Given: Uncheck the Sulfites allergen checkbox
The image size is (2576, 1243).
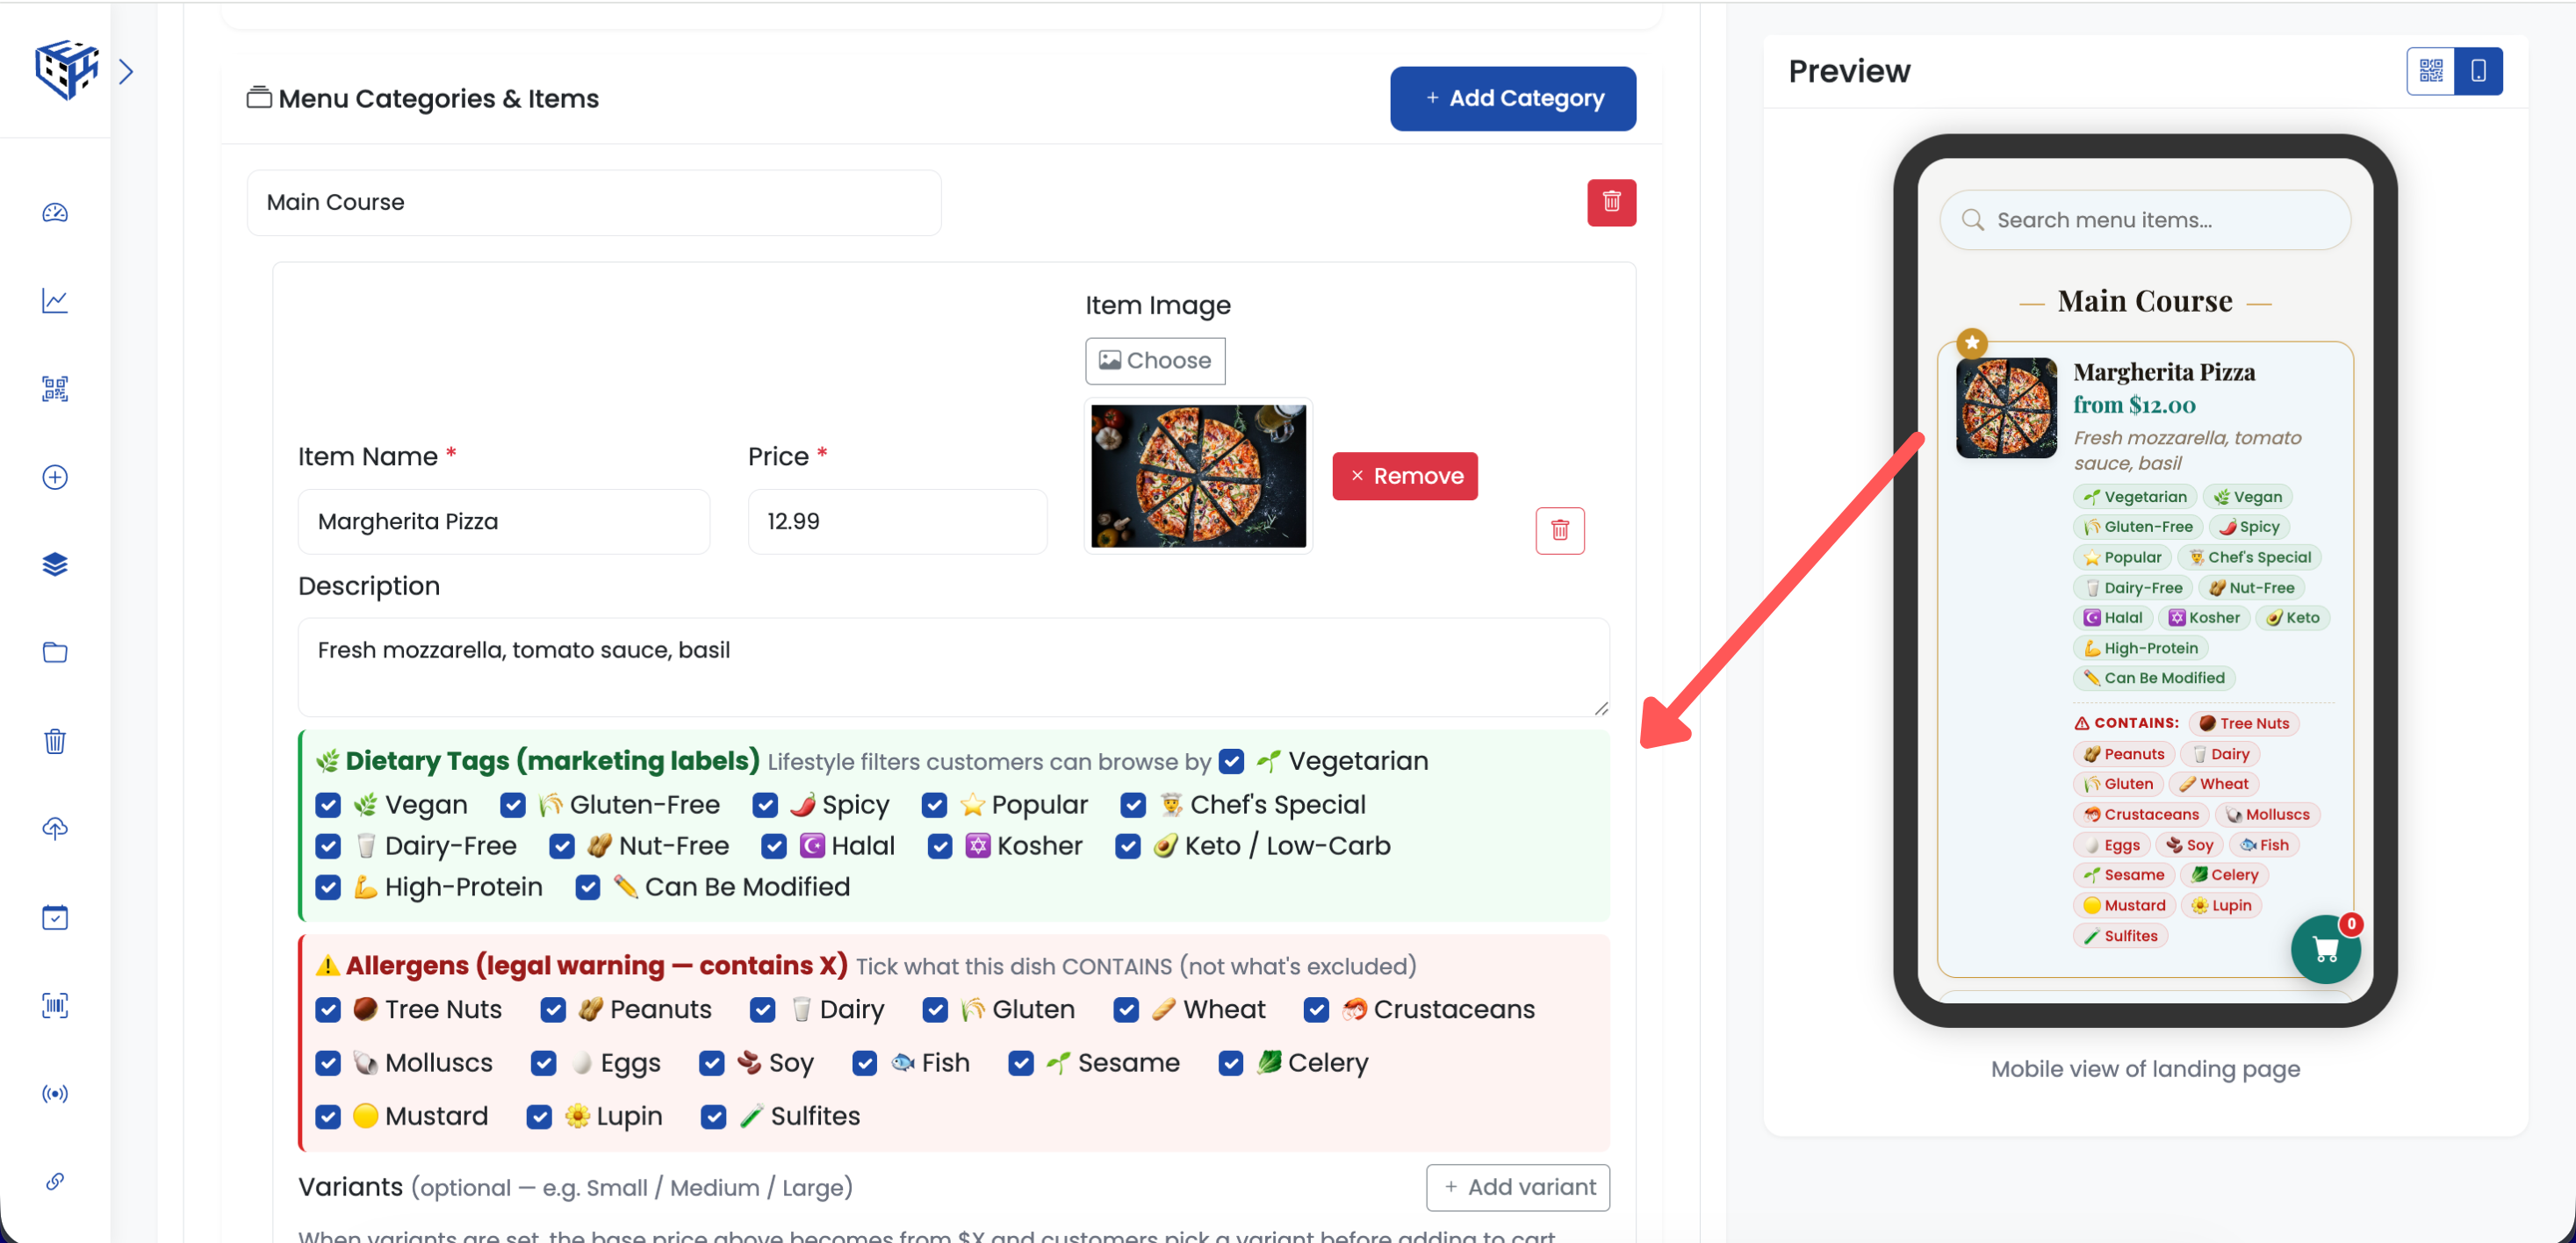Looking at the screenshot, I should click(714, 1117).
